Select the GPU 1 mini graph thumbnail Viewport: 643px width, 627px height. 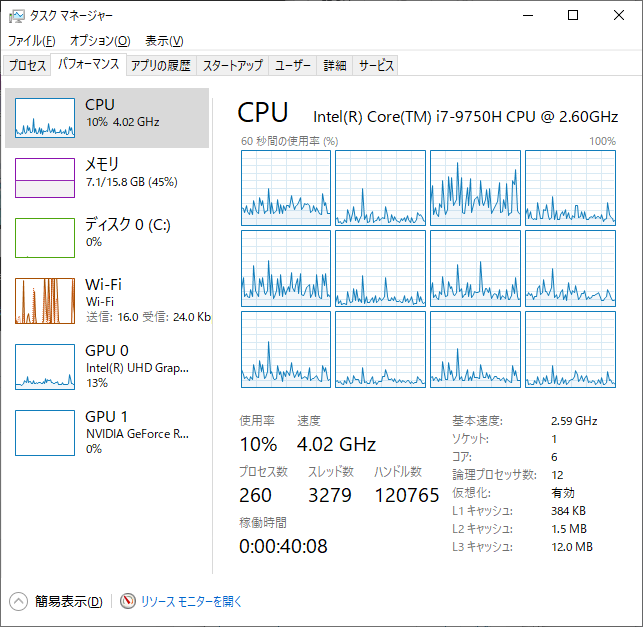pos(45,433)
